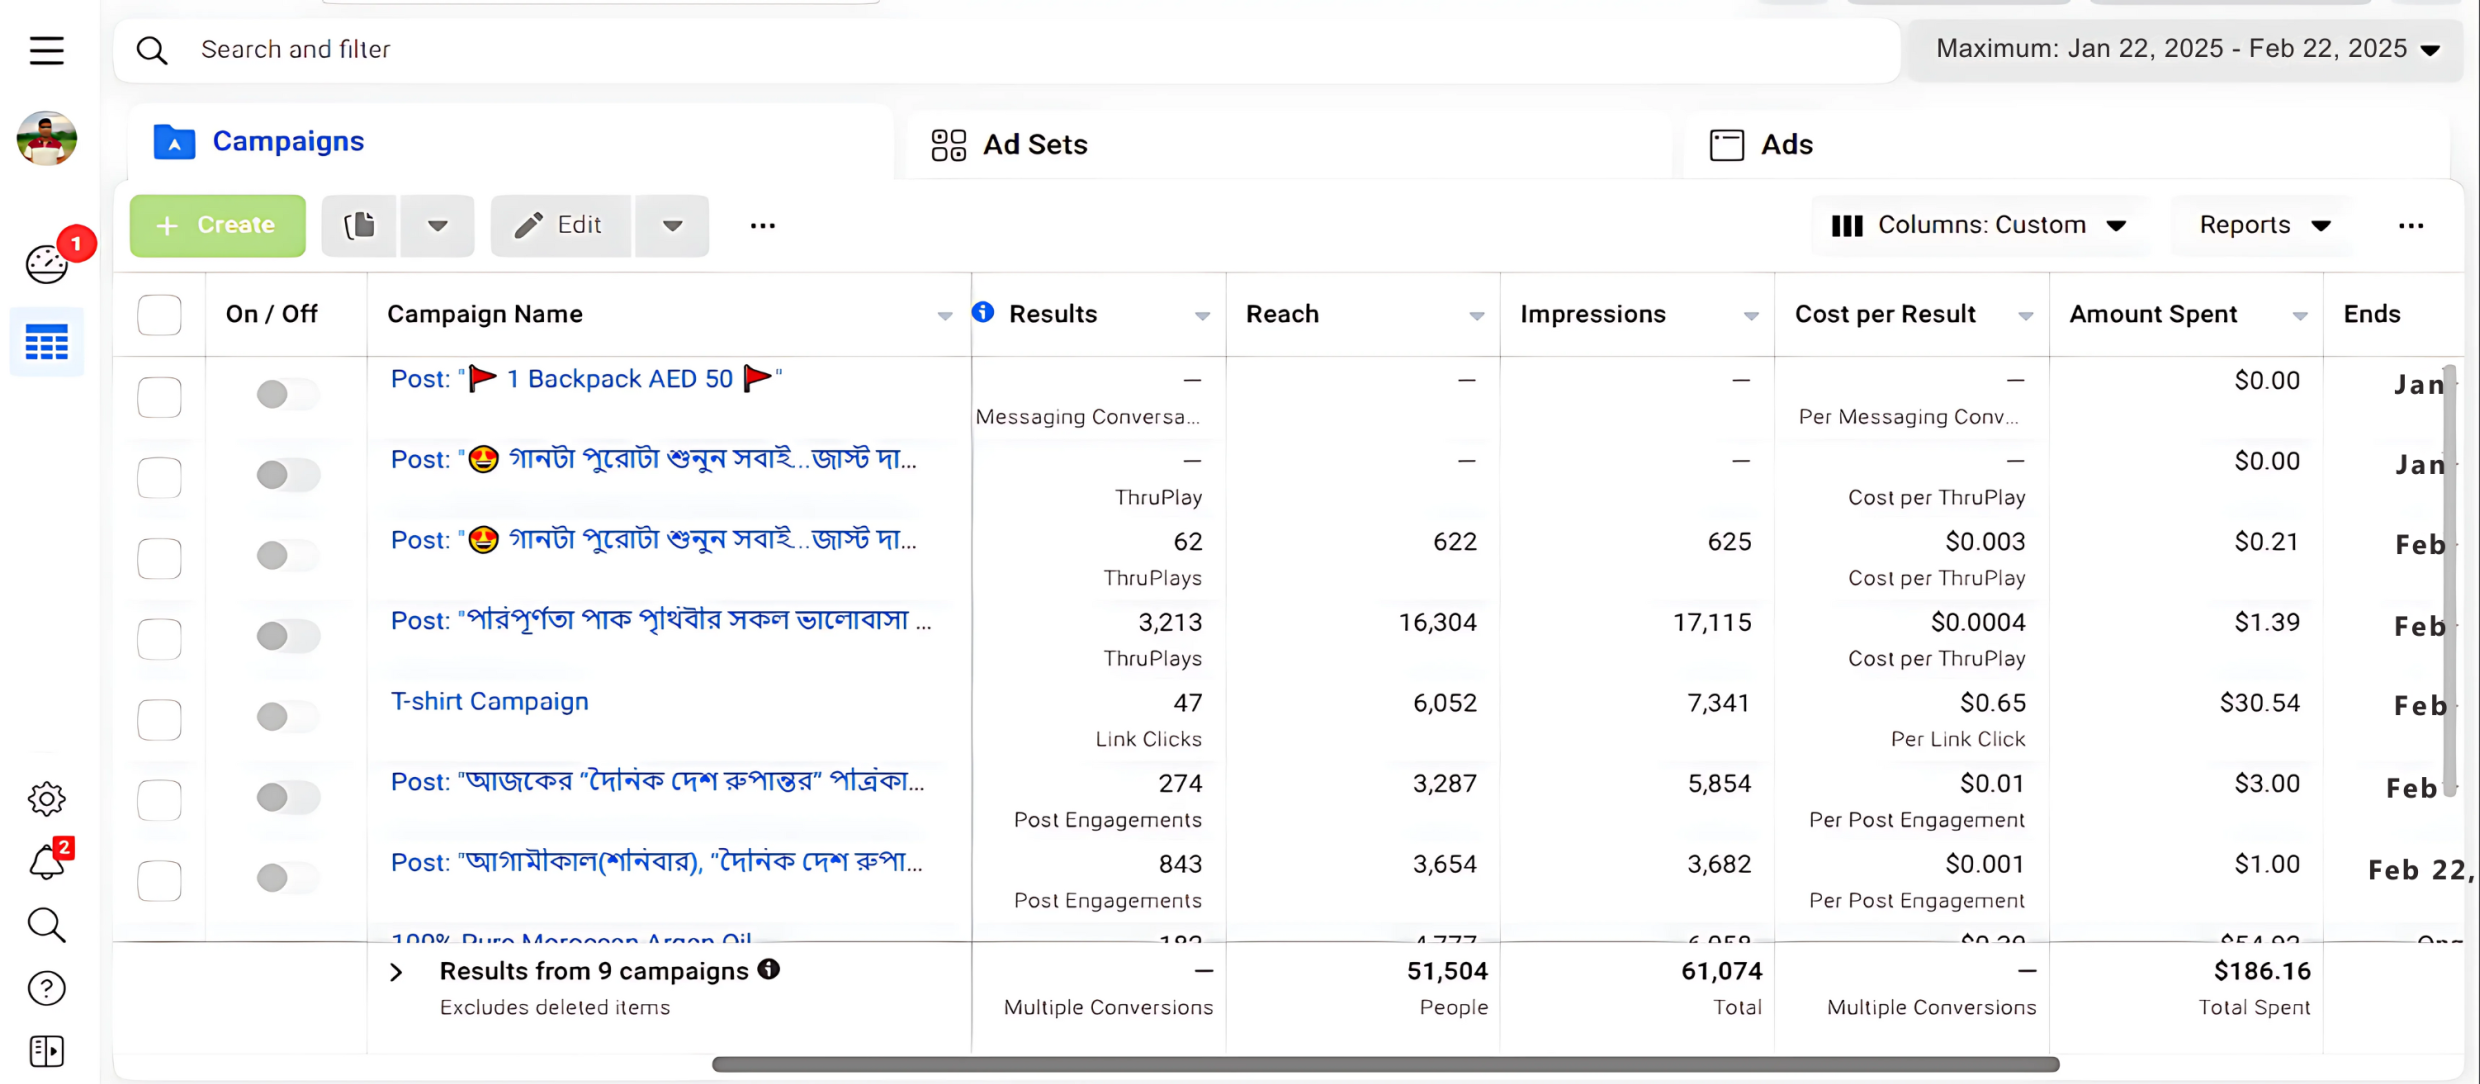Click the horizontal scrollbar at the bottom
2480x1084 pixels.
tap(1385, 1064)
